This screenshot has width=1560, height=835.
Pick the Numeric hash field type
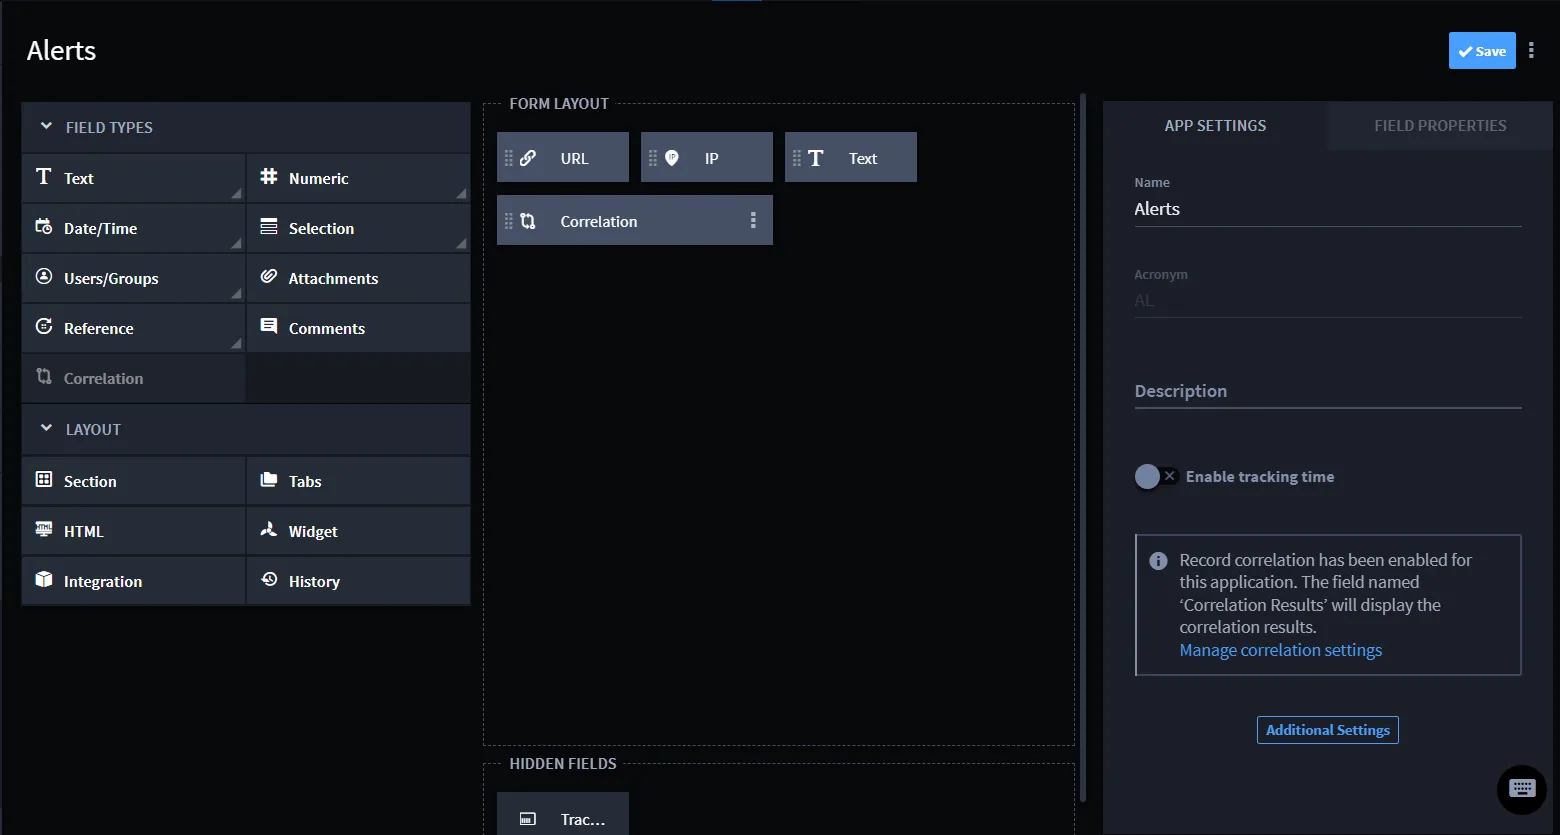pos(358,178)
